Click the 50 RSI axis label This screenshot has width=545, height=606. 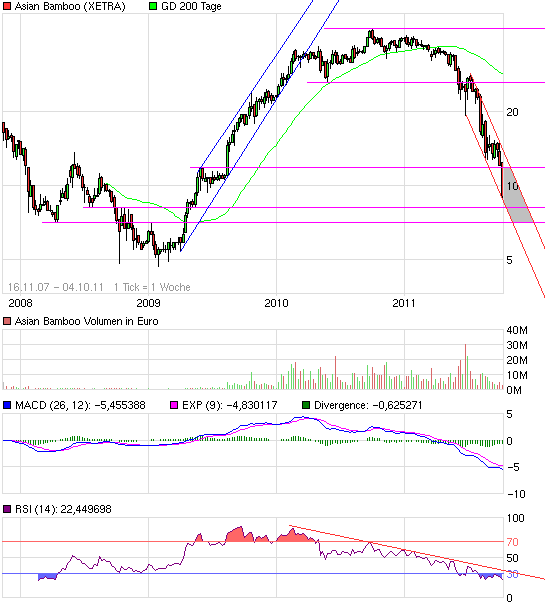[x=512, y=558]
